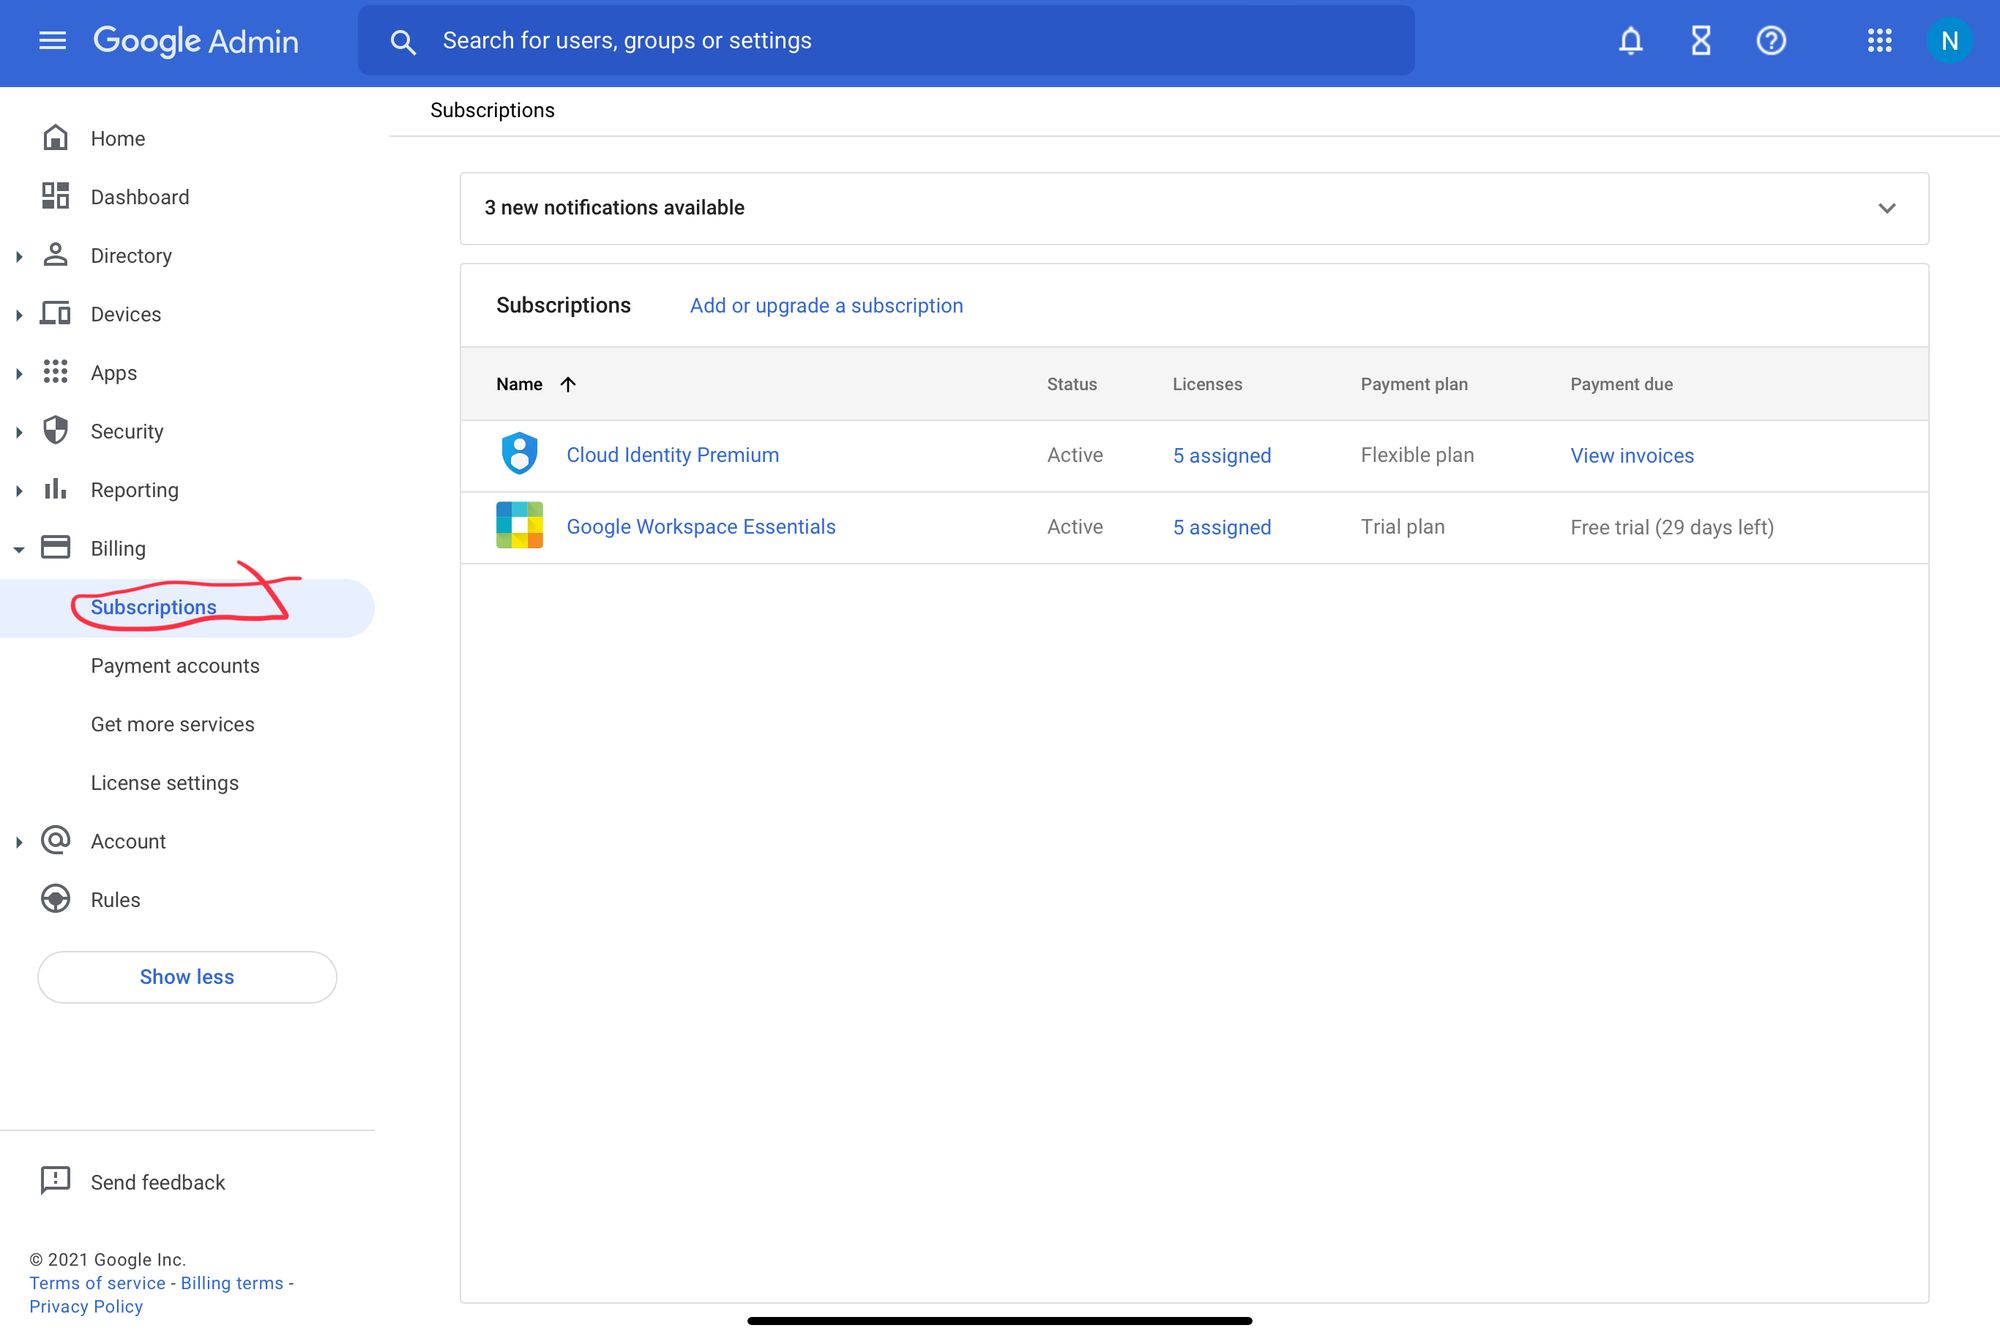Open License settings
Screen dimensions: 2000x1336
(x=165, y=783)
